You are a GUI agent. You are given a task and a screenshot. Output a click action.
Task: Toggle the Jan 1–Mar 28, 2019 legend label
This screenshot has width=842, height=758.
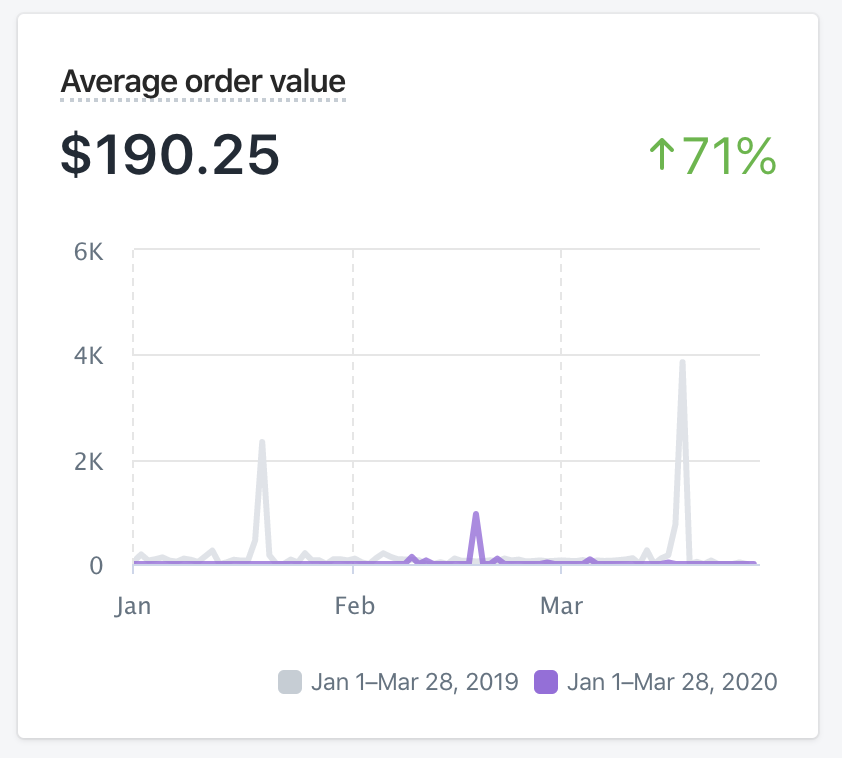coord(414,683)
